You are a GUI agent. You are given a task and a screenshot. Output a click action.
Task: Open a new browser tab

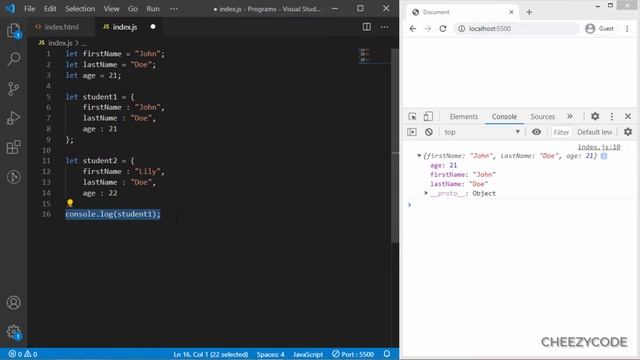pyautogui.click(x=529, y=12)
